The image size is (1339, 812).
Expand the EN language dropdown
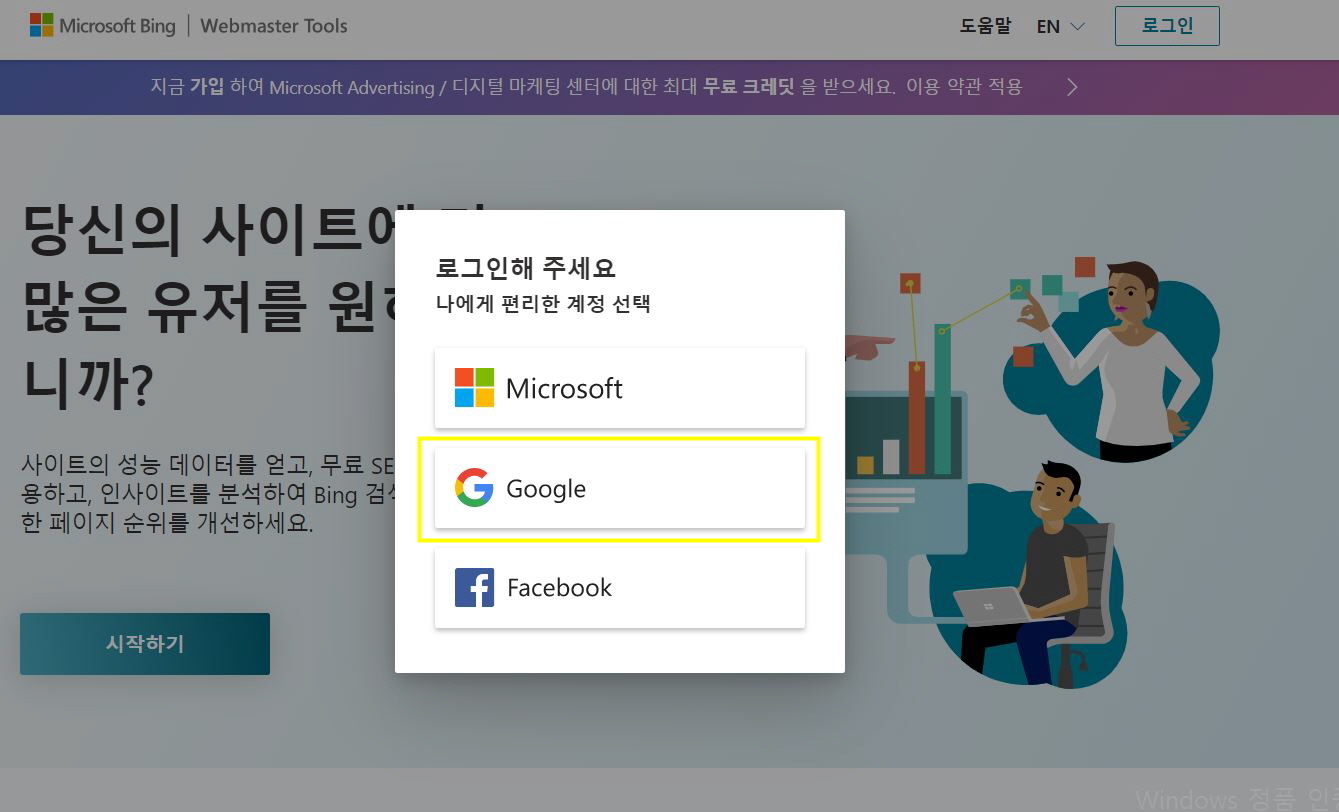1060,27
